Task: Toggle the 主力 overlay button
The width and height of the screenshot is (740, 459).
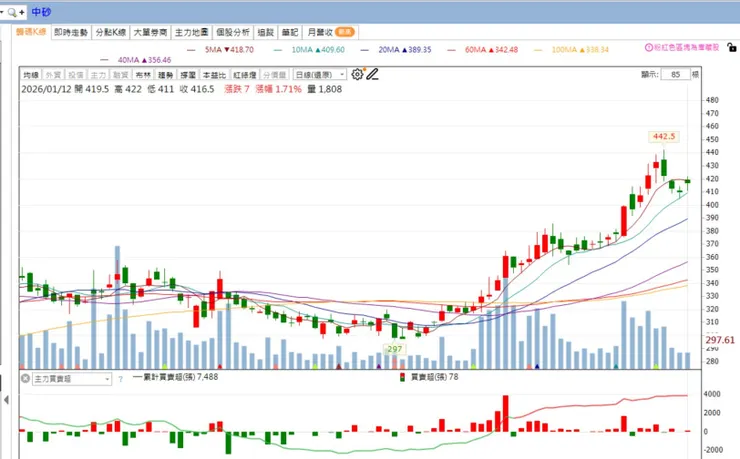Action: pyautogui.click(x=98, y=75)
